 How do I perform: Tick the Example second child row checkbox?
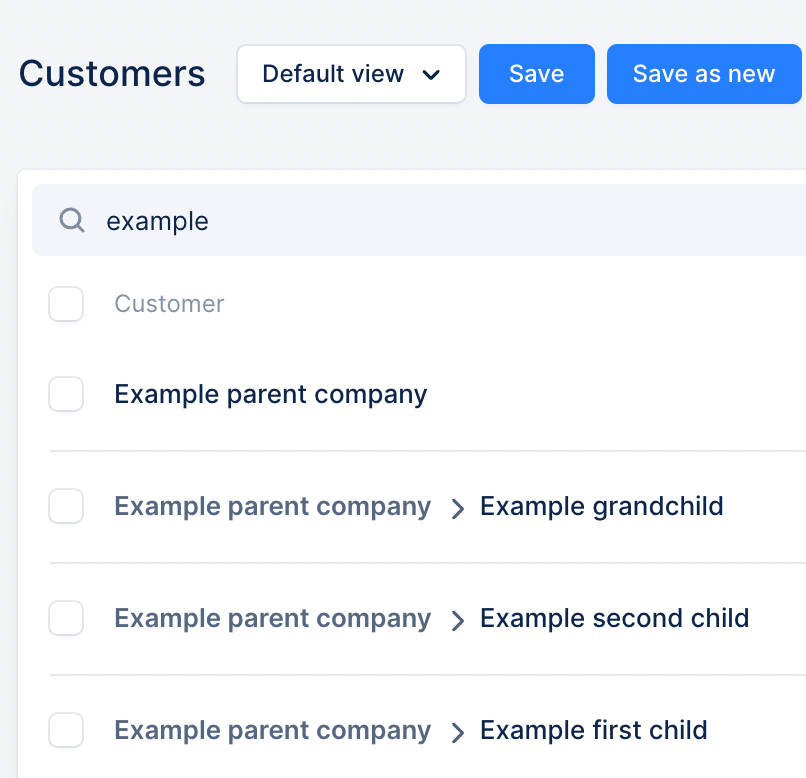pyautogui.click(x=66, y=618)
